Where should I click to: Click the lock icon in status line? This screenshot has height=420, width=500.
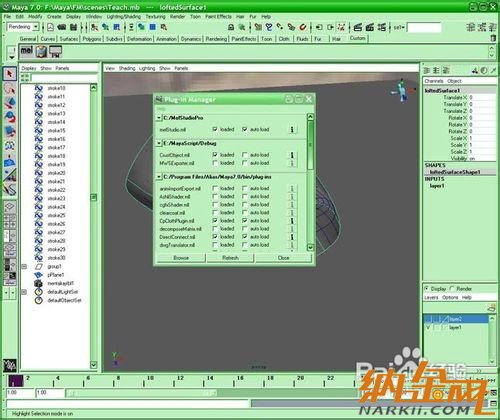coord(231,27)
